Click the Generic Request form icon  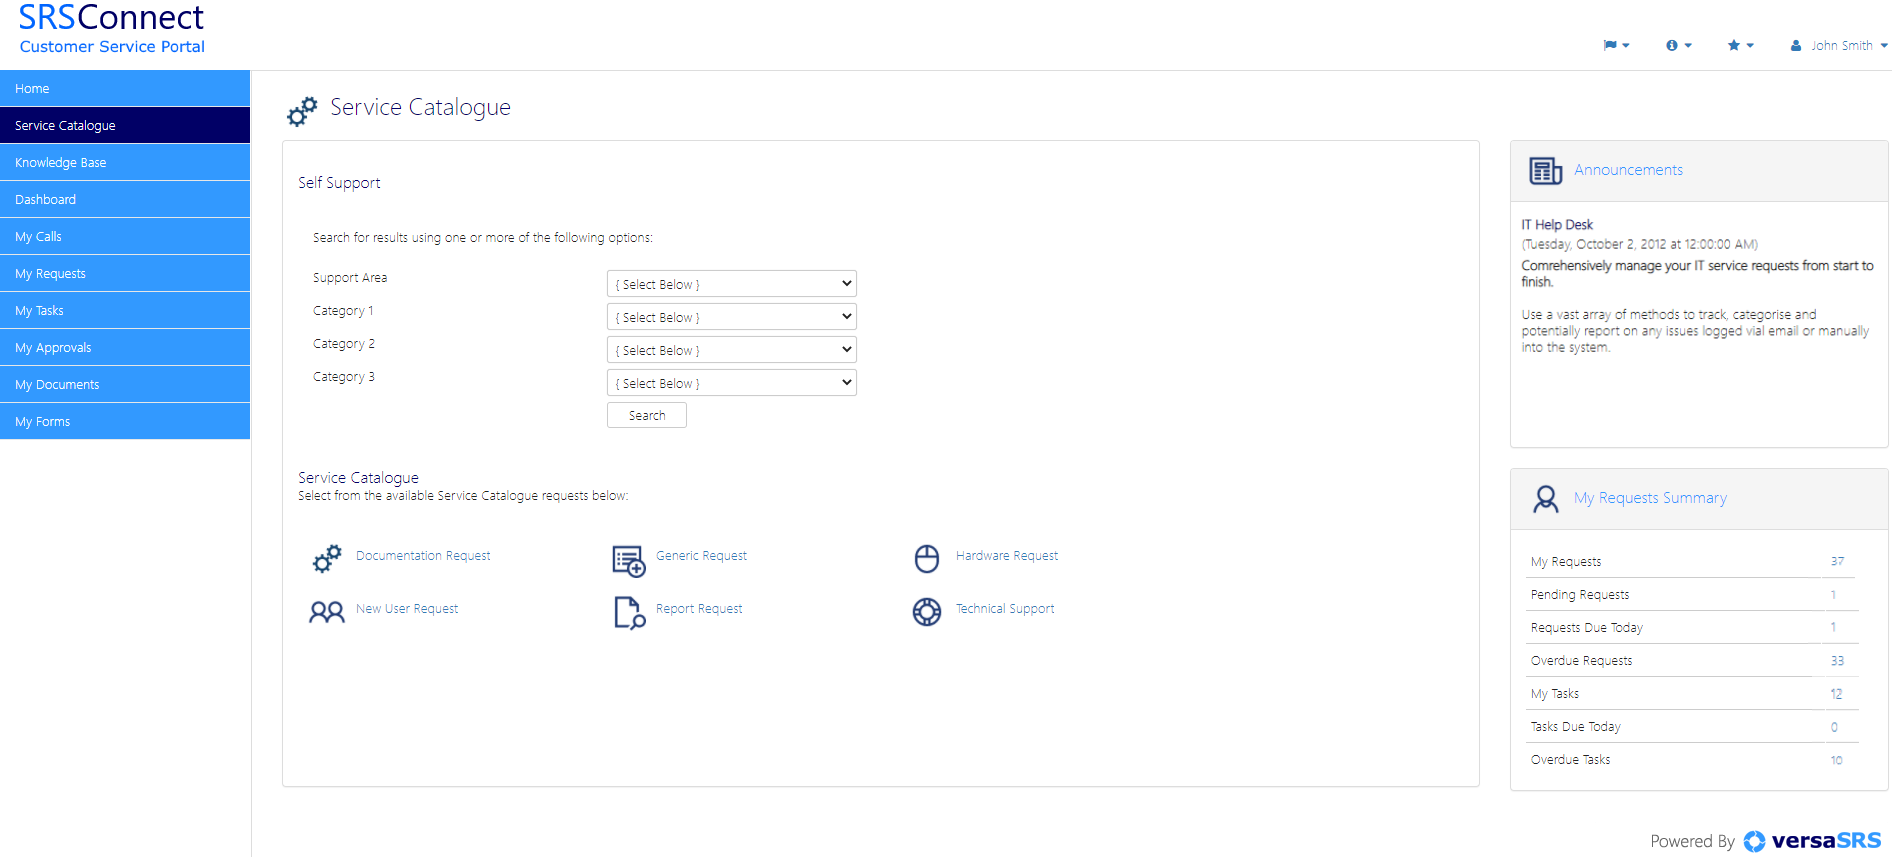pyautogui.click(x=628, y=561)
